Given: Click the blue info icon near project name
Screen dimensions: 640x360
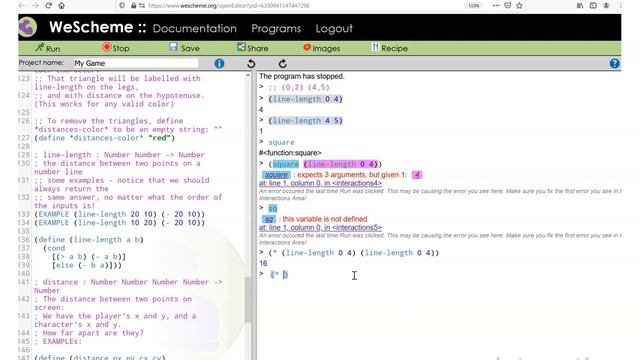Looking at the screenshot, I should pyautogui.click(x=219, y=63).
